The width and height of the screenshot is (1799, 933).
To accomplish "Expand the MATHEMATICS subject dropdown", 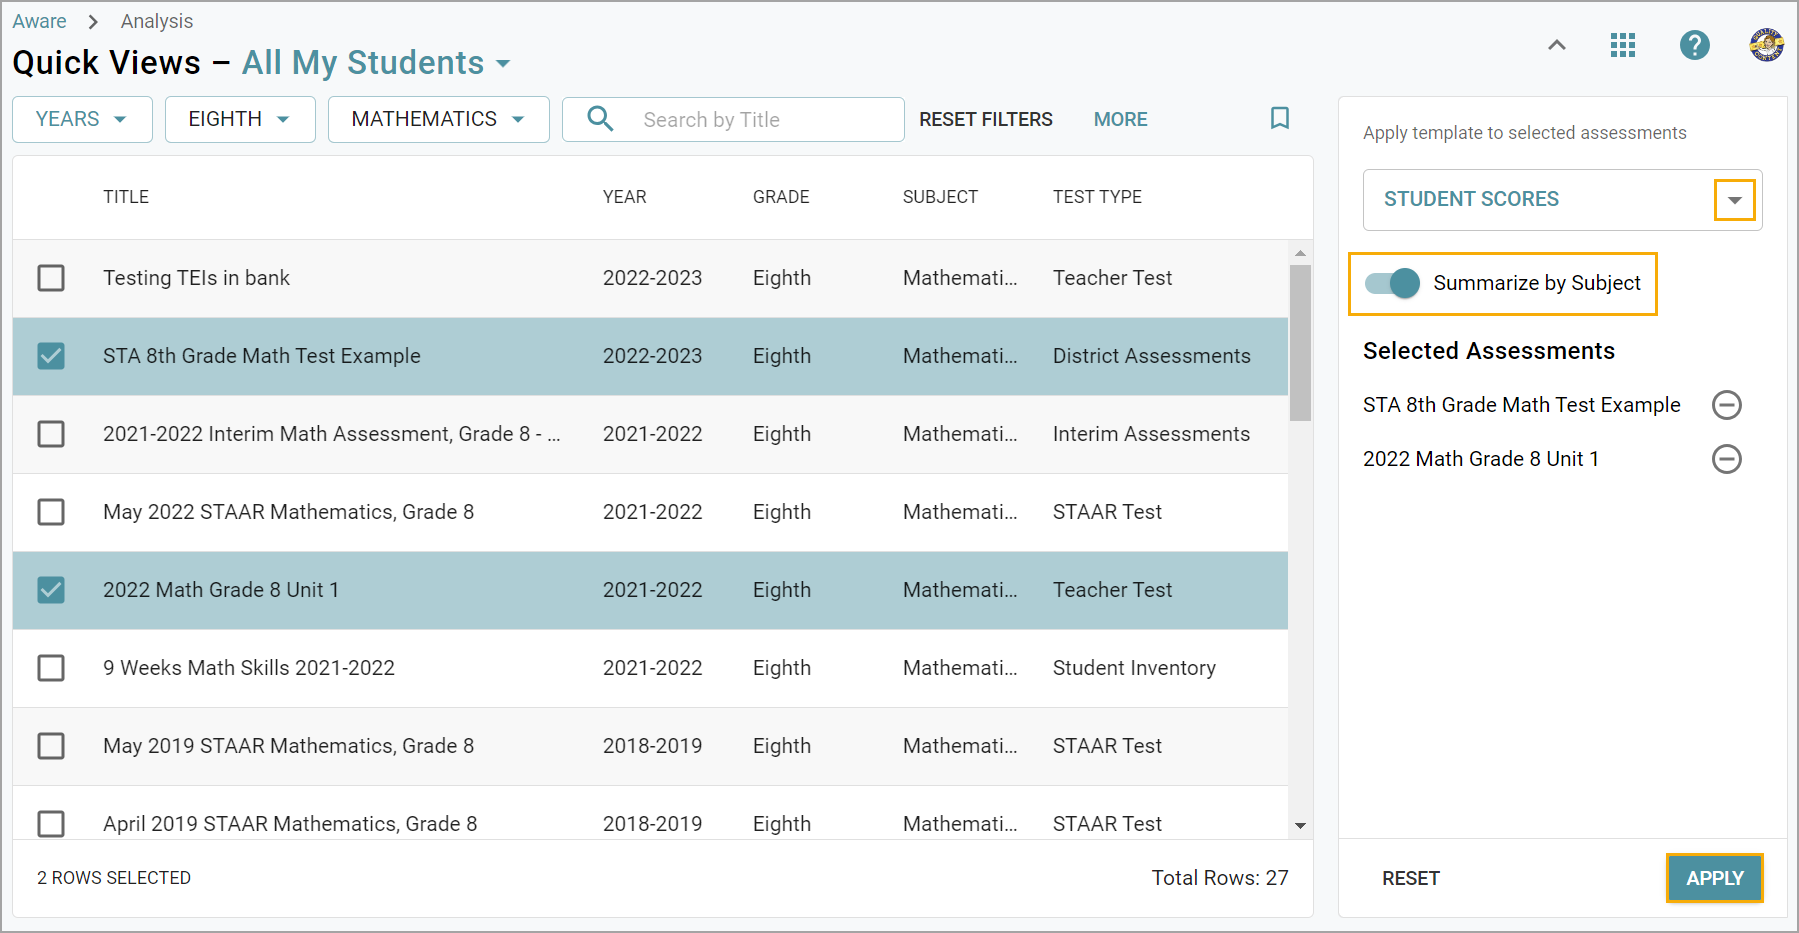I will (438, 119).
